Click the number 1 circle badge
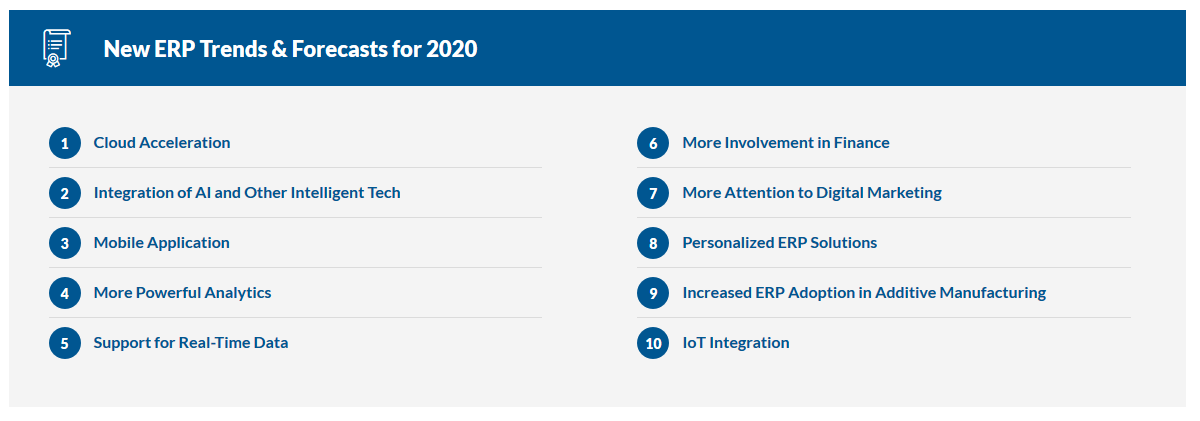This screenshot has width=1200, height=421. pos(65,143)
